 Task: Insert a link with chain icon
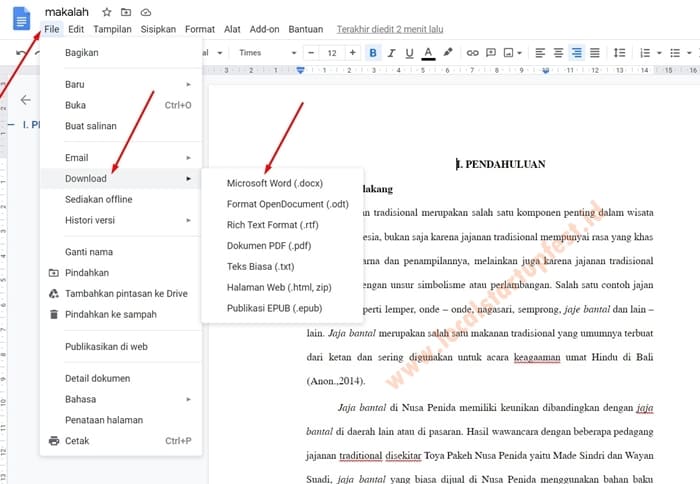point(472,53)
